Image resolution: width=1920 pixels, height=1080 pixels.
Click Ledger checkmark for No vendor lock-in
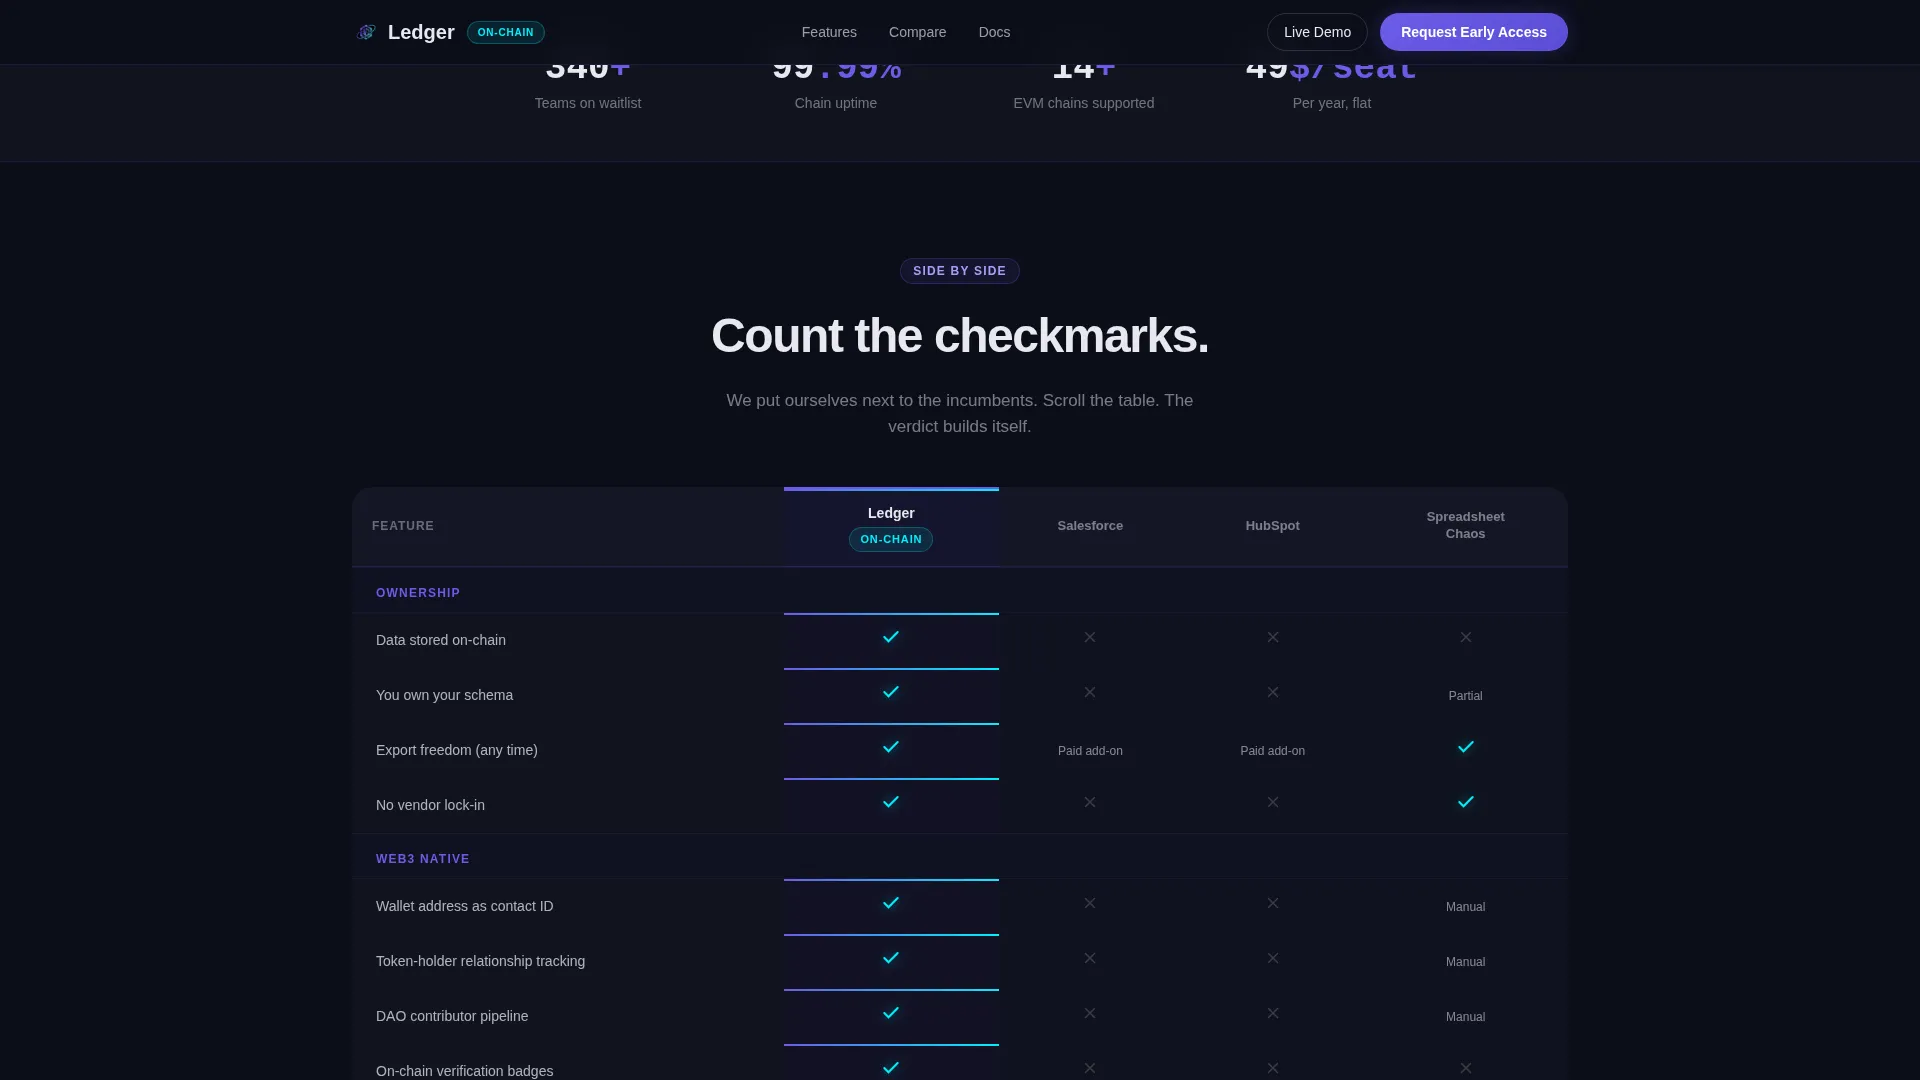(x=891, y=802)
